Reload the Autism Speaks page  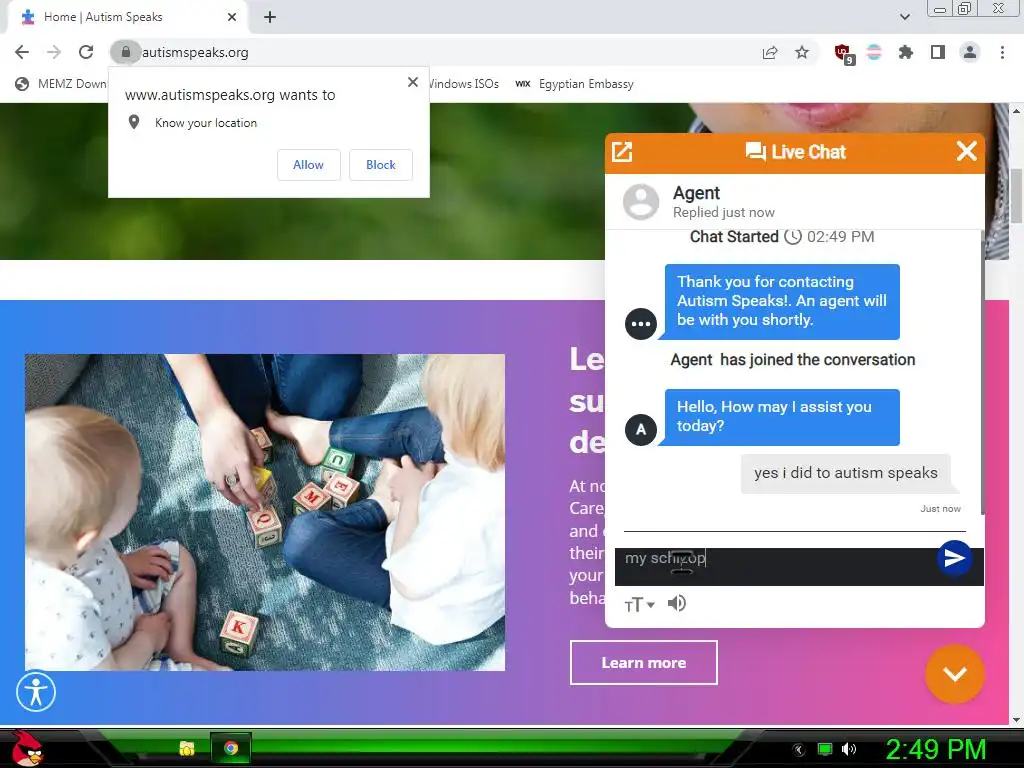click(x=86, y=52)
